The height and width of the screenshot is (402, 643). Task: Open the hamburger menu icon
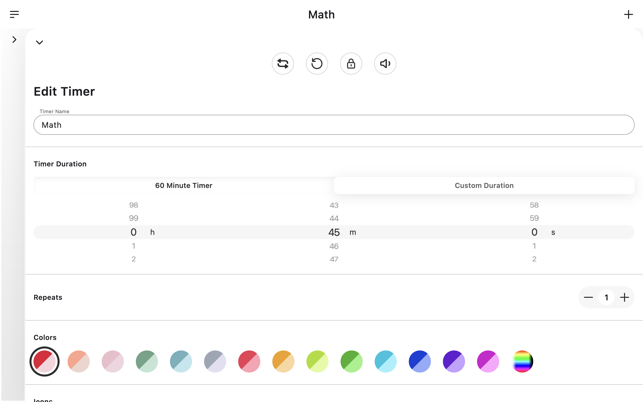[14, 14]
